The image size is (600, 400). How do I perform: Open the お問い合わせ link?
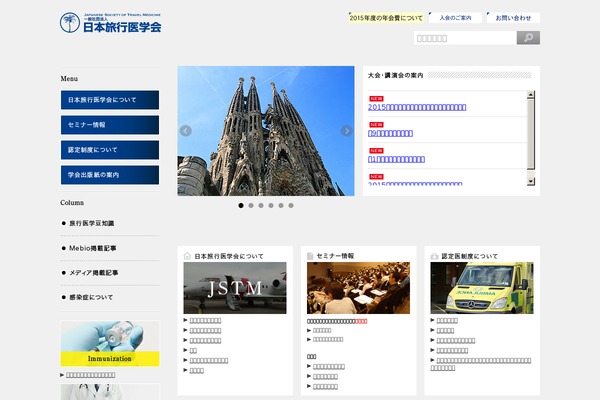pyautogui.click(x=513, y=18)
